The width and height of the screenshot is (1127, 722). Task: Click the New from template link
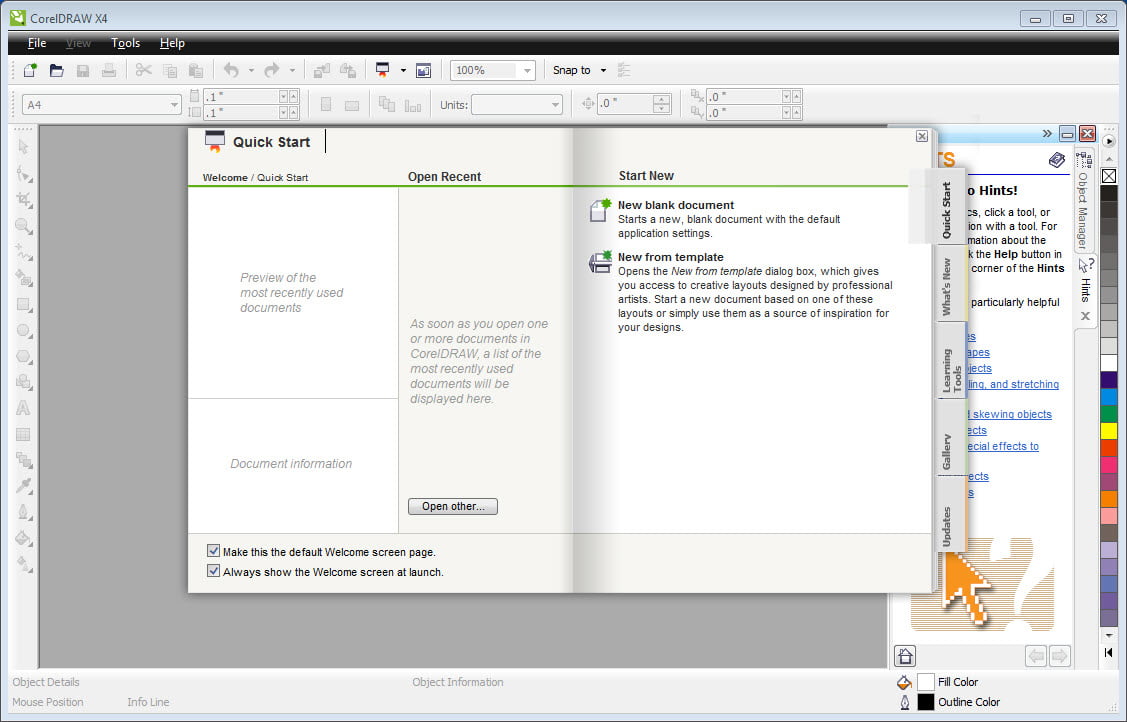(671, 256)
